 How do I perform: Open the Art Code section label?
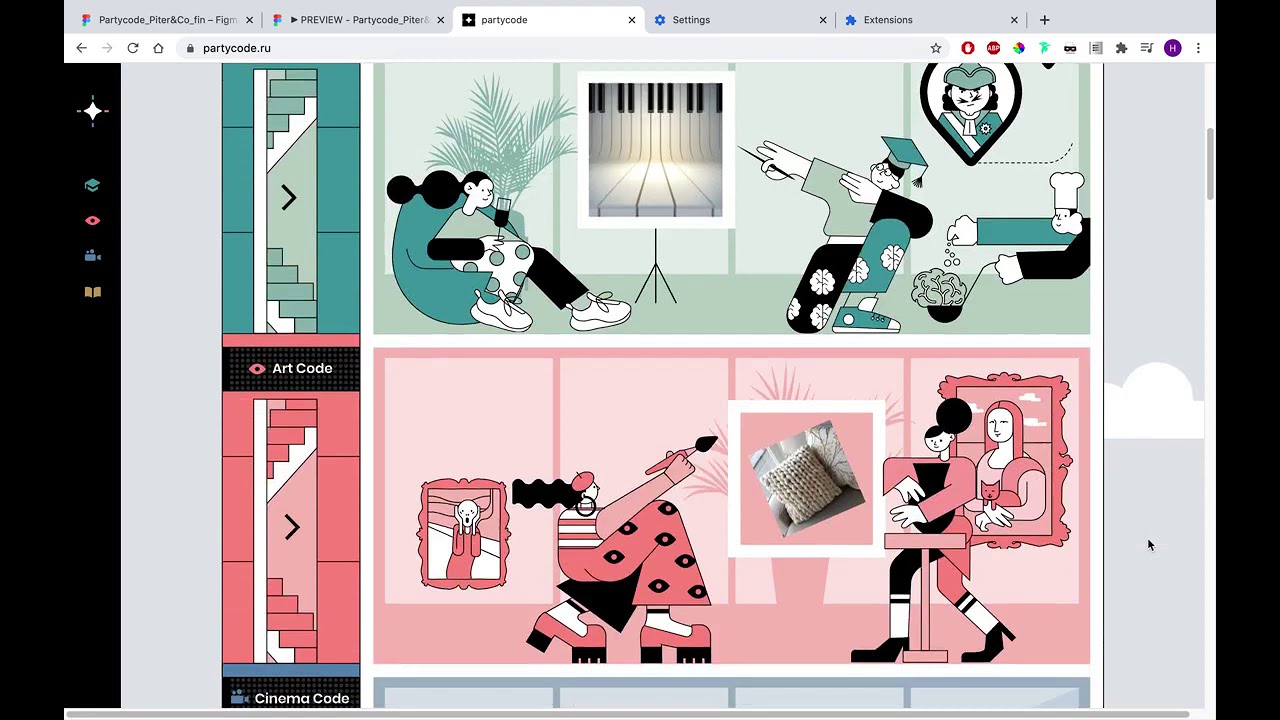291,368
